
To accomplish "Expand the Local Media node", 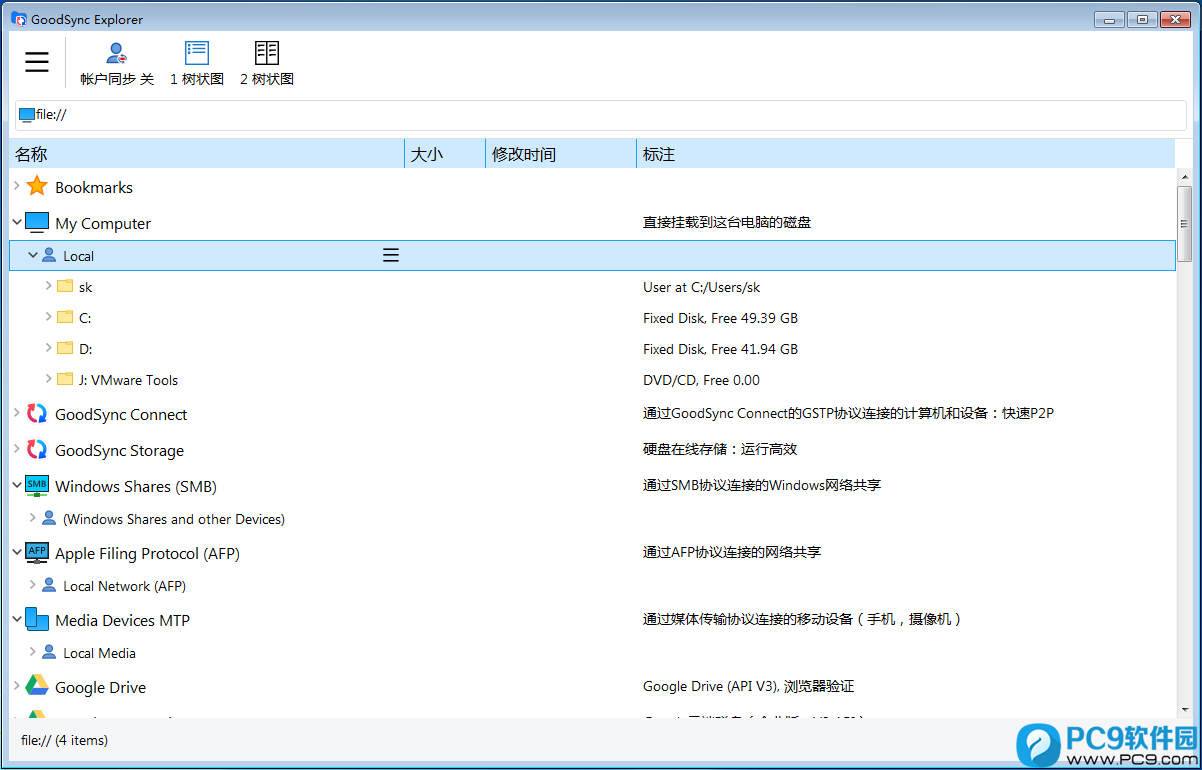I will tap(33, 652).
